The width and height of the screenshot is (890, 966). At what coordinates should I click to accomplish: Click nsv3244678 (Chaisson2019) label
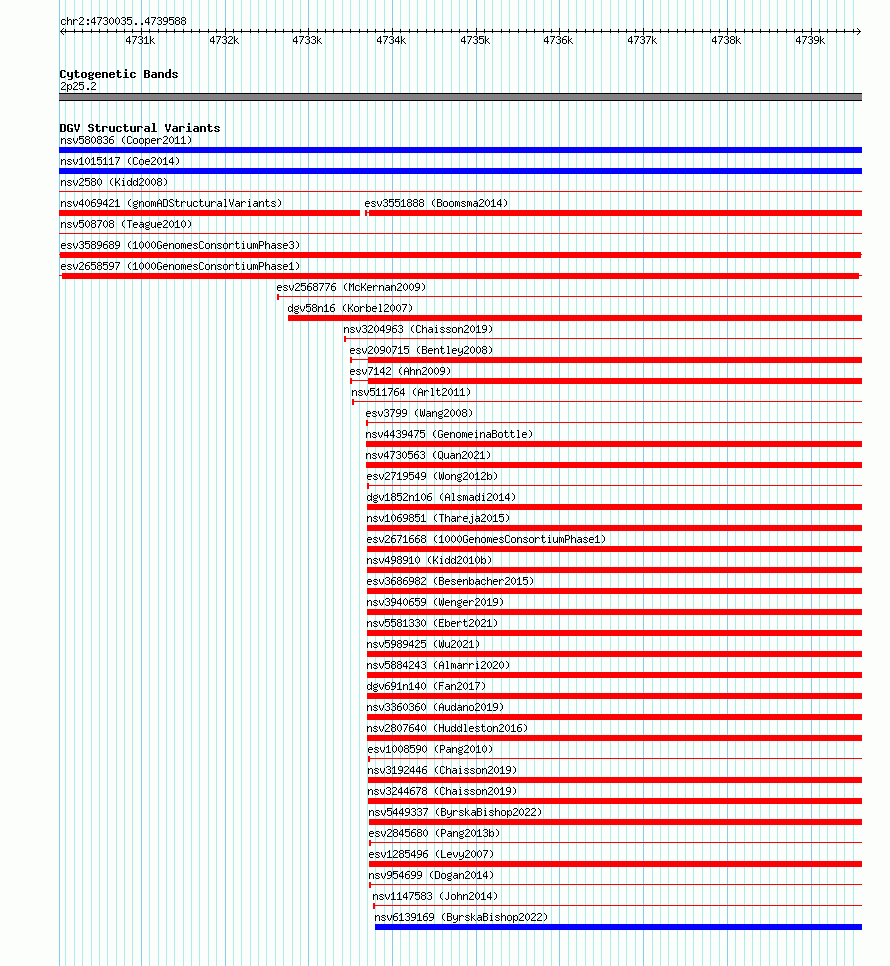(x=442, y=791)
